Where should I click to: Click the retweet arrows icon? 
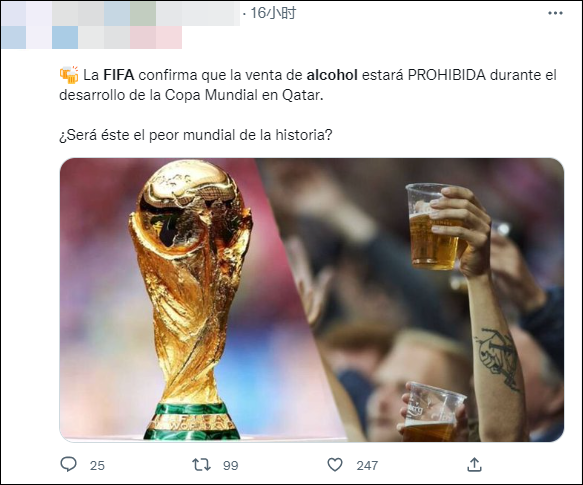point(201,465)
